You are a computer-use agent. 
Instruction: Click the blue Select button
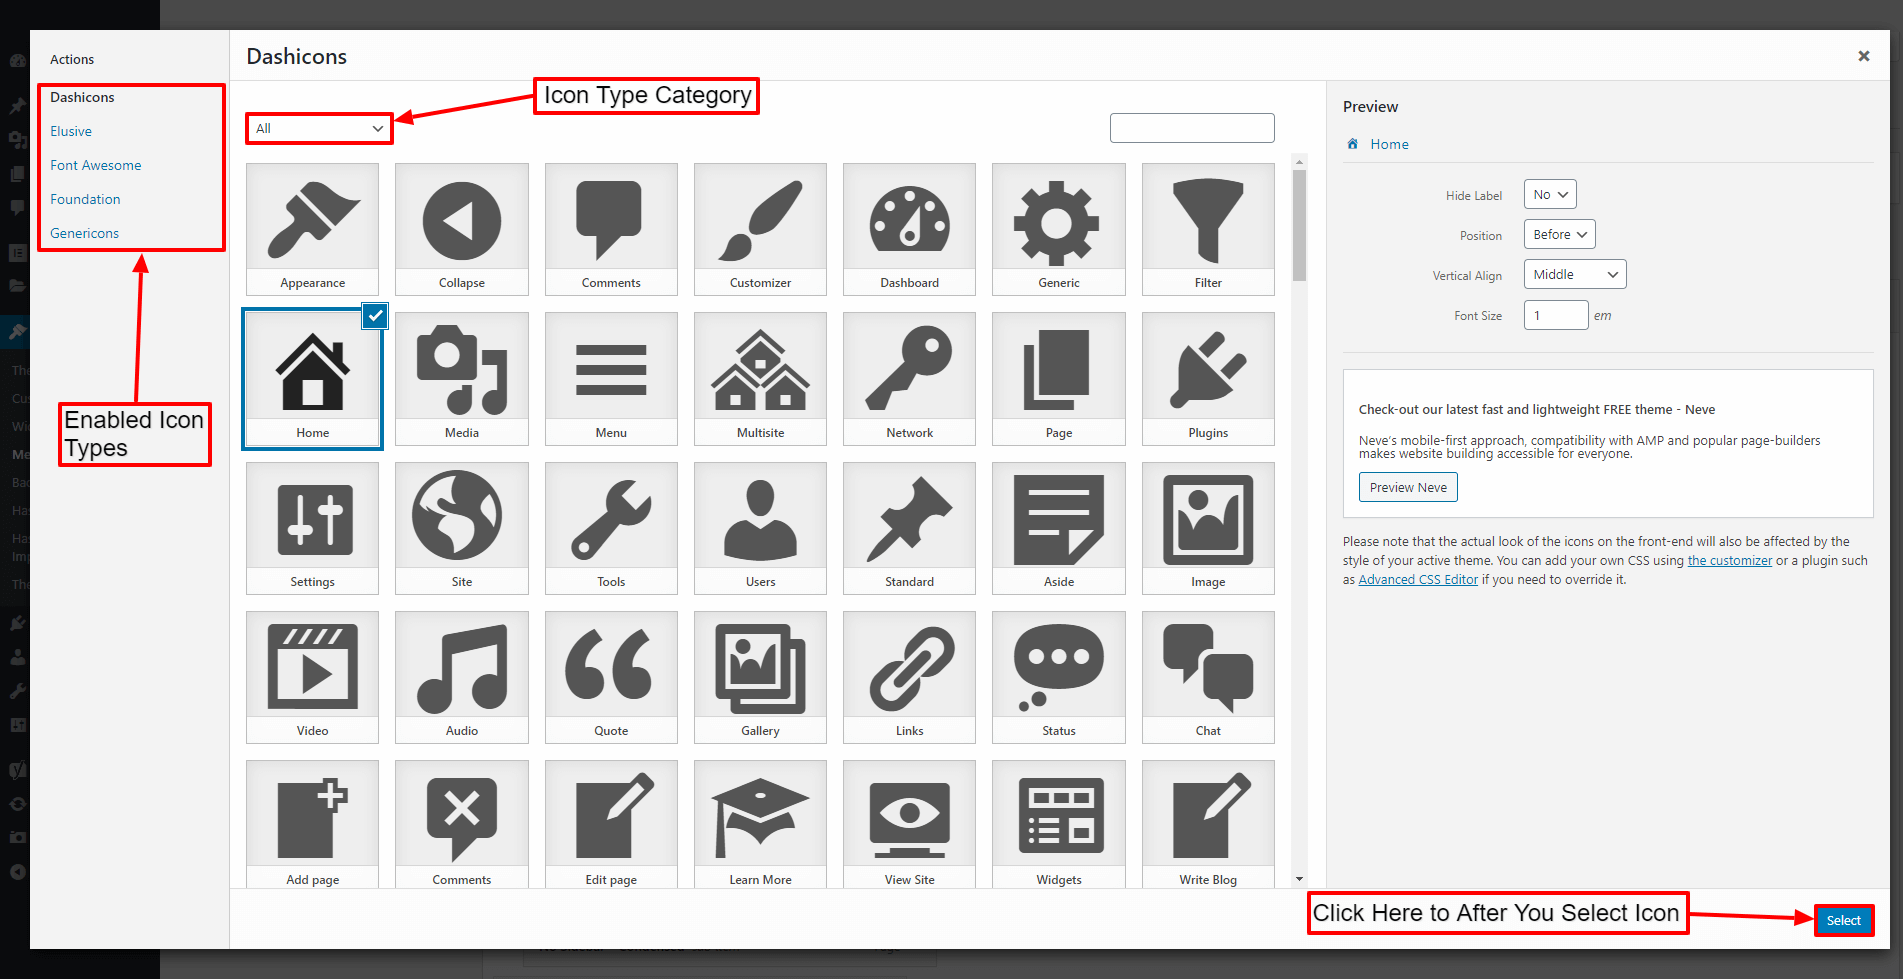point(1843,920)
